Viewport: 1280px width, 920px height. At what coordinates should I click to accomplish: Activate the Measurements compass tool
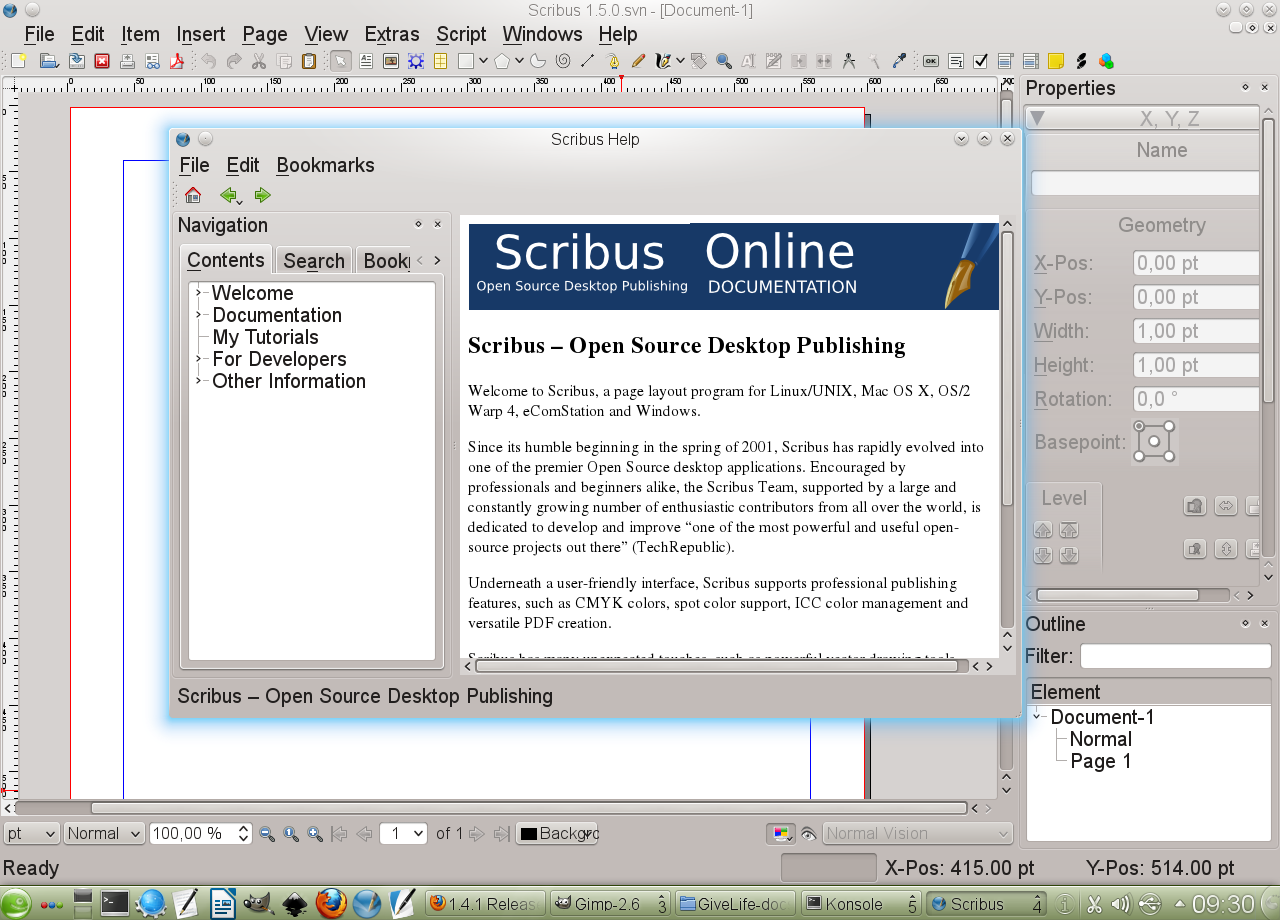(849, 62)
